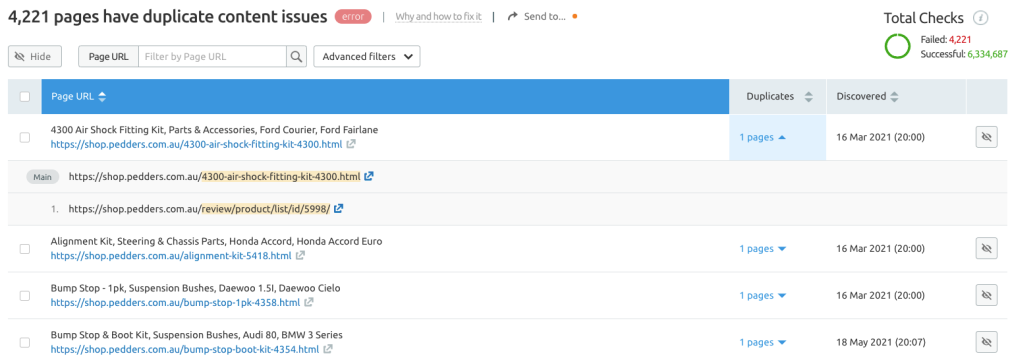Select all rows with header checkbox
This screenshot has height=364, width=1010.
click(x=25, y=97)
